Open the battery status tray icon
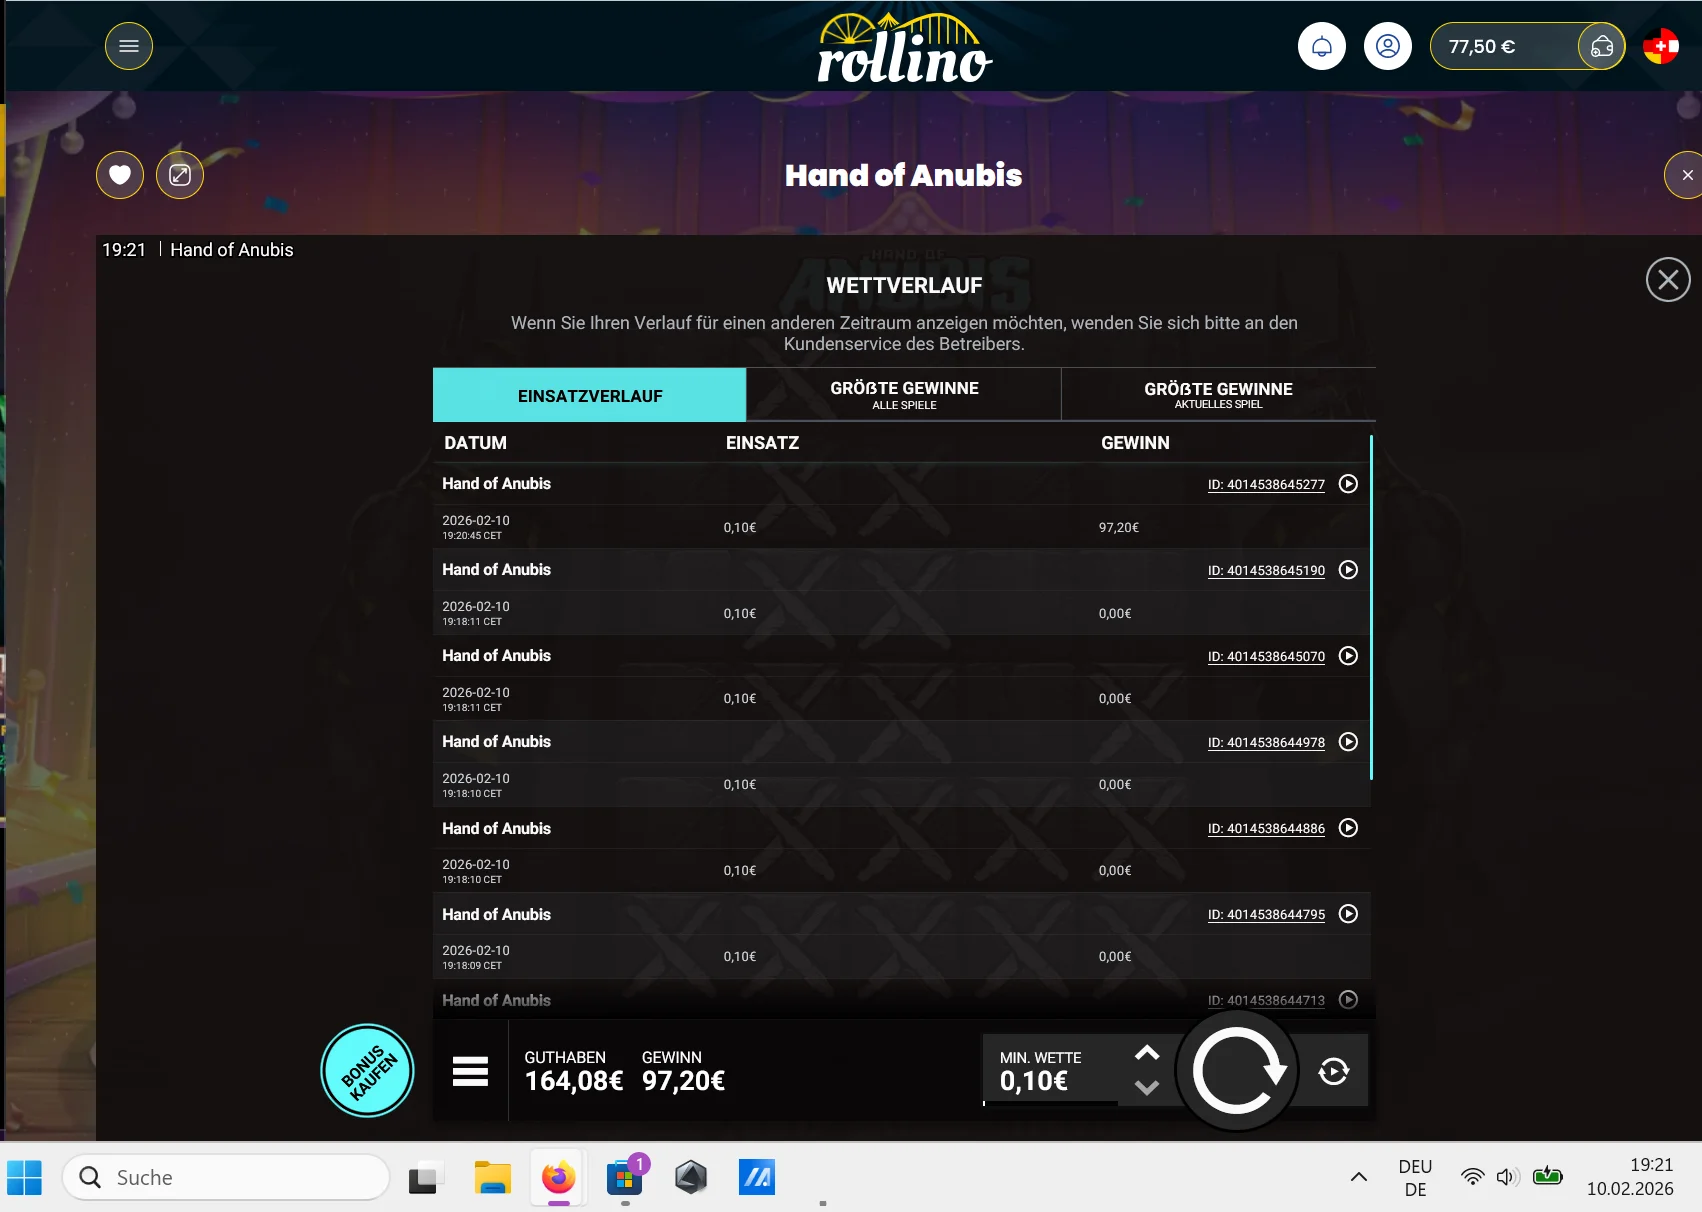The width and height of the screenshot is (1702, 1212). (1548, 1176)
